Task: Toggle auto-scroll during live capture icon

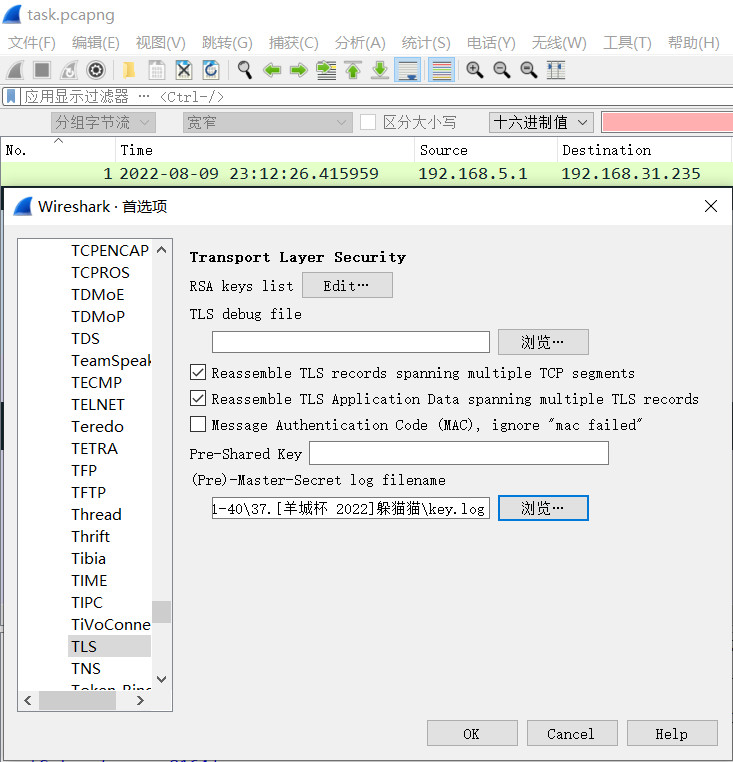Action: point(407,70)
